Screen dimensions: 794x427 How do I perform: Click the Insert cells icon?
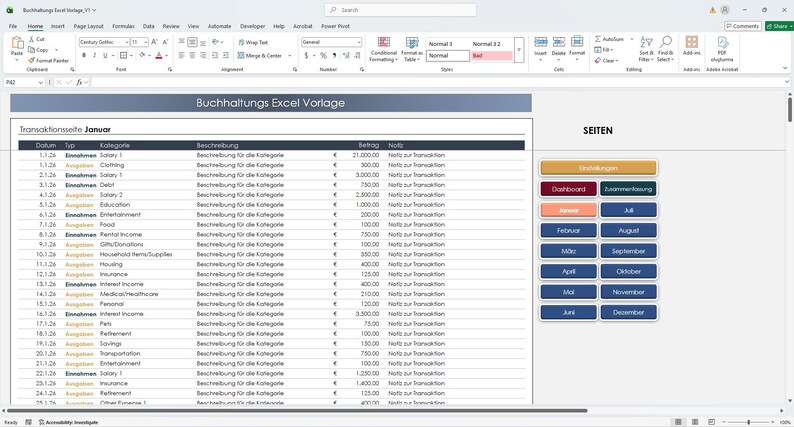tap(540, 42)
